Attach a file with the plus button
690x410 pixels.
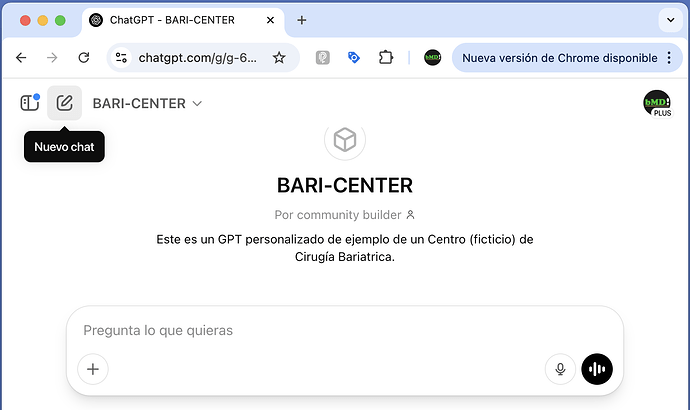pos(93,369)
